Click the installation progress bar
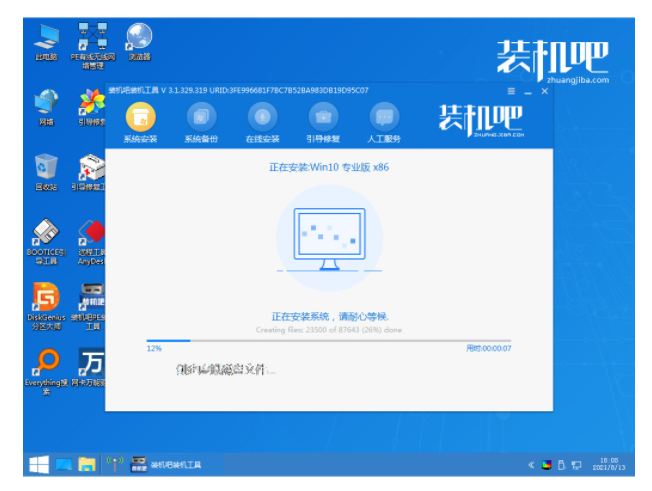 328,340
